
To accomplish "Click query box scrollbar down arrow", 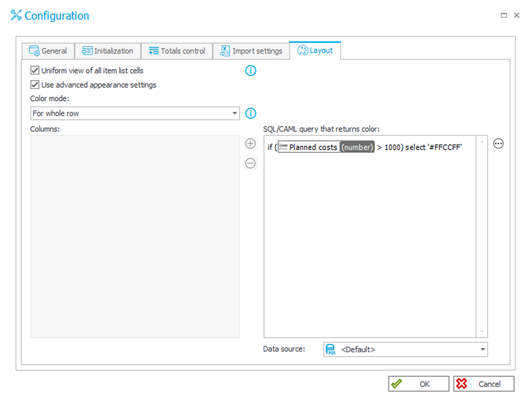I will click(x=482, y=331).
